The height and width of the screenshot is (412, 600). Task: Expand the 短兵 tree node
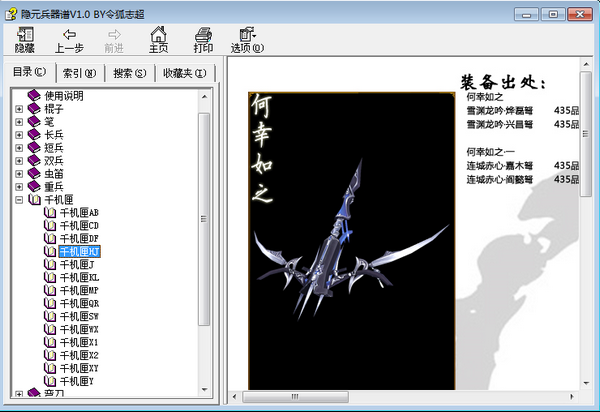coord(19,148)
